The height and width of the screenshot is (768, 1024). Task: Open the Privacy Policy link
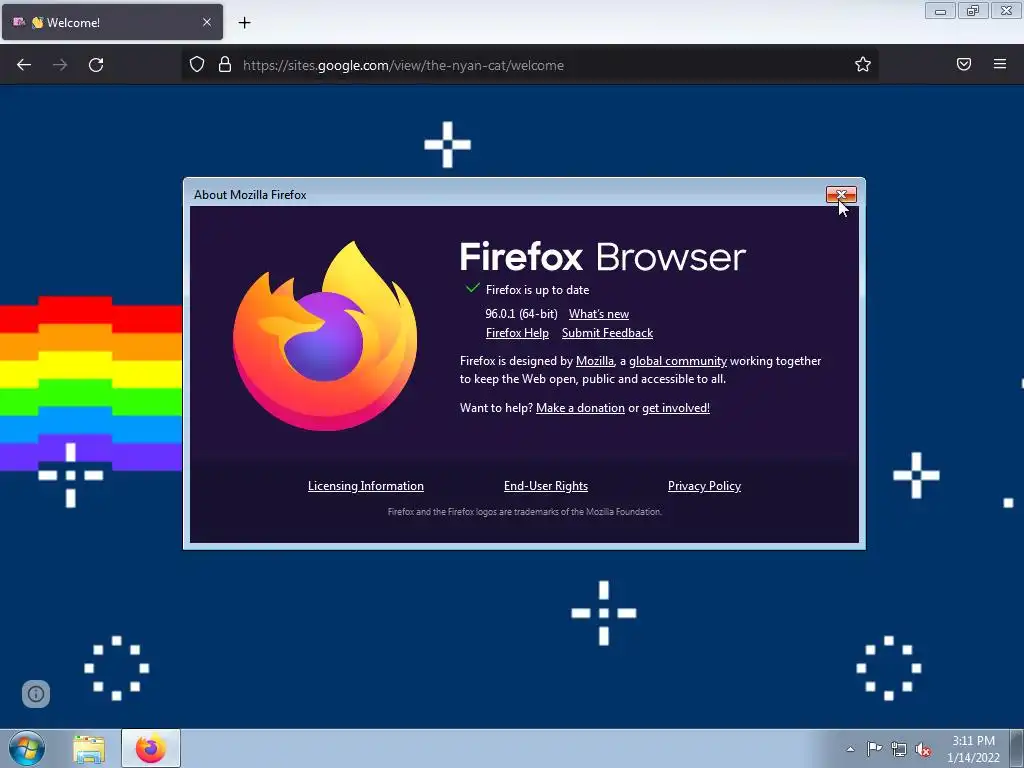[x=704, y=486]
